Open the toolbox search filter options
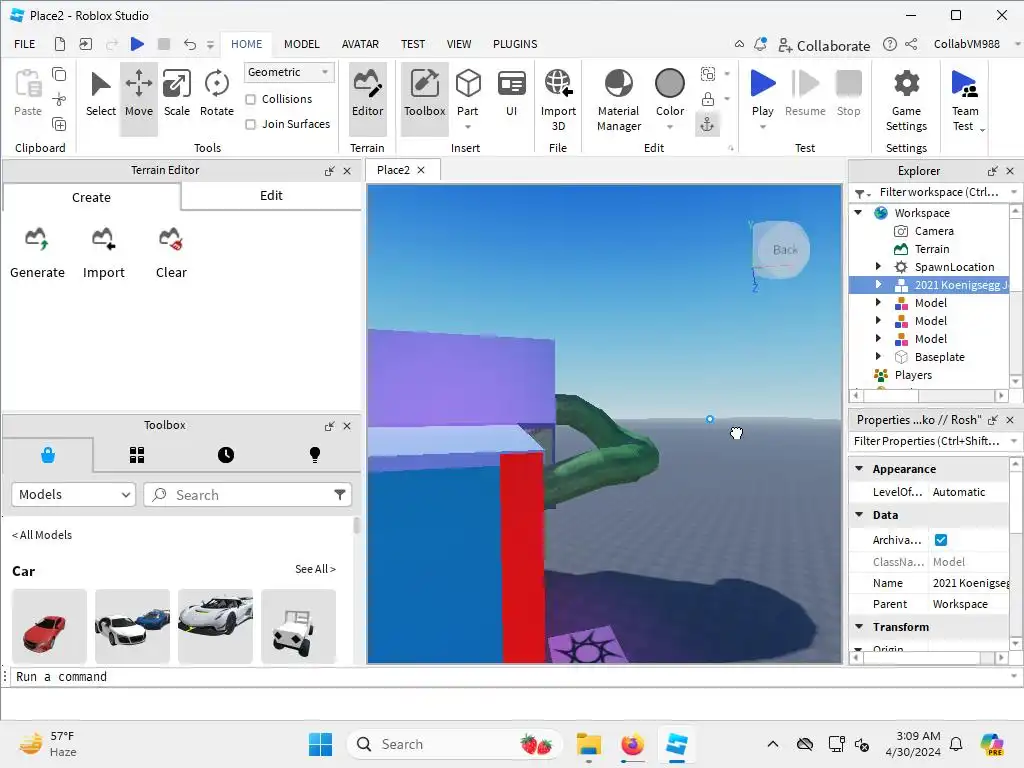The height and width of the screenshot is (768, 1024). click(340, 494)
